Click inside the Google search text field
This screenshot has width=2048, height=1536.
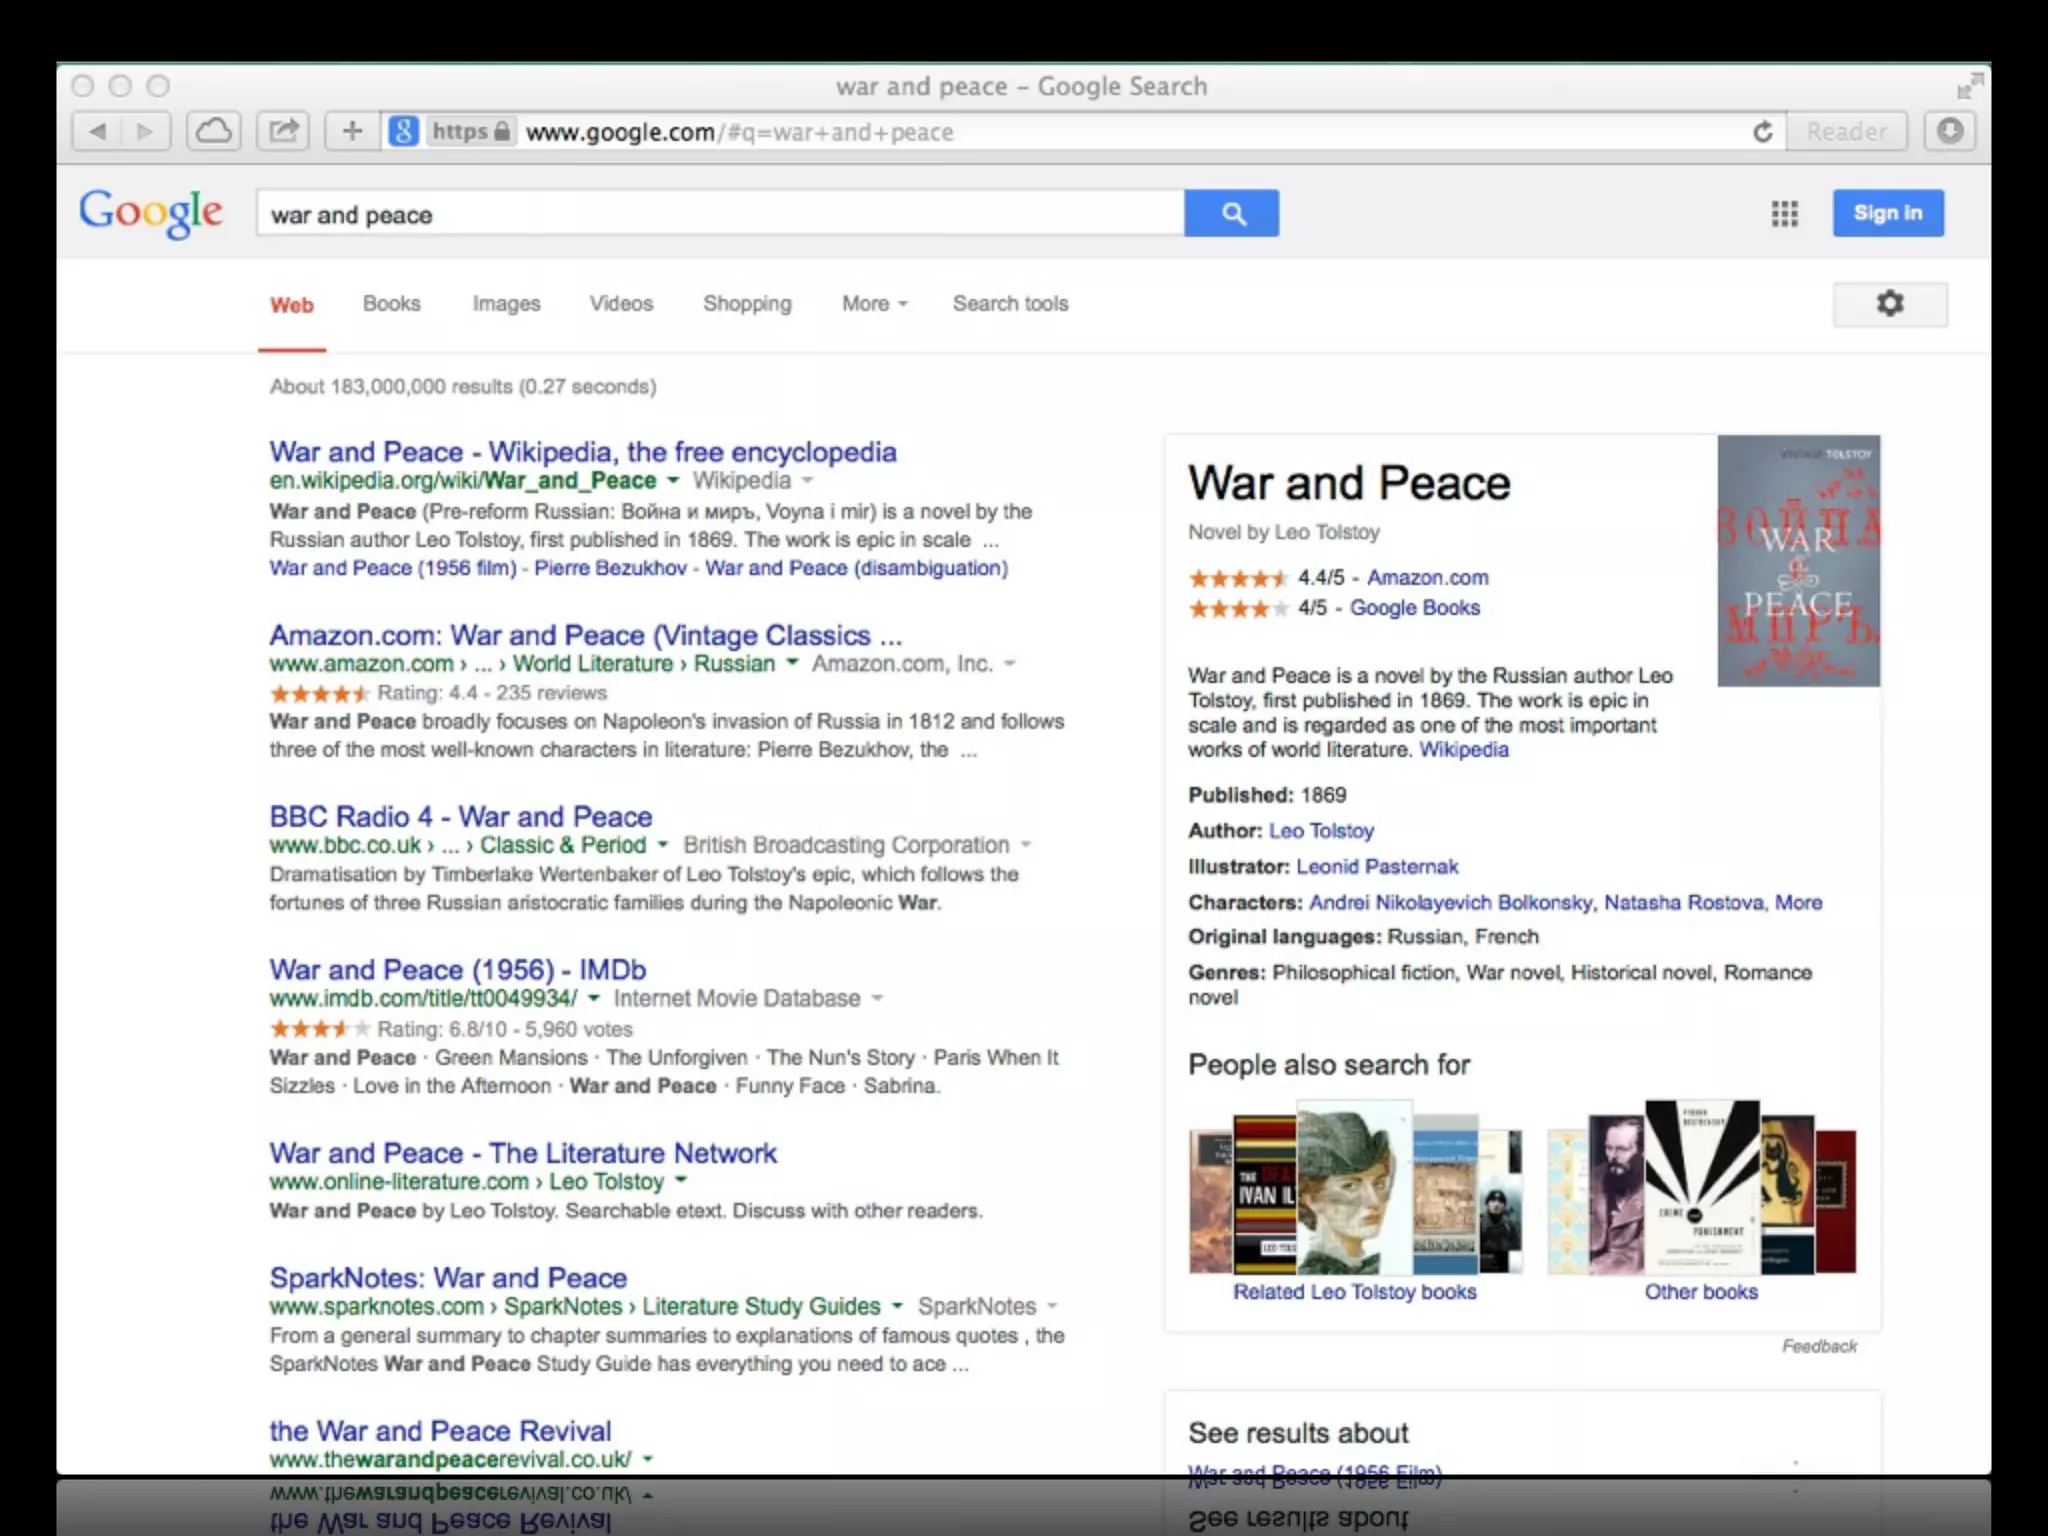coord(720,214)
